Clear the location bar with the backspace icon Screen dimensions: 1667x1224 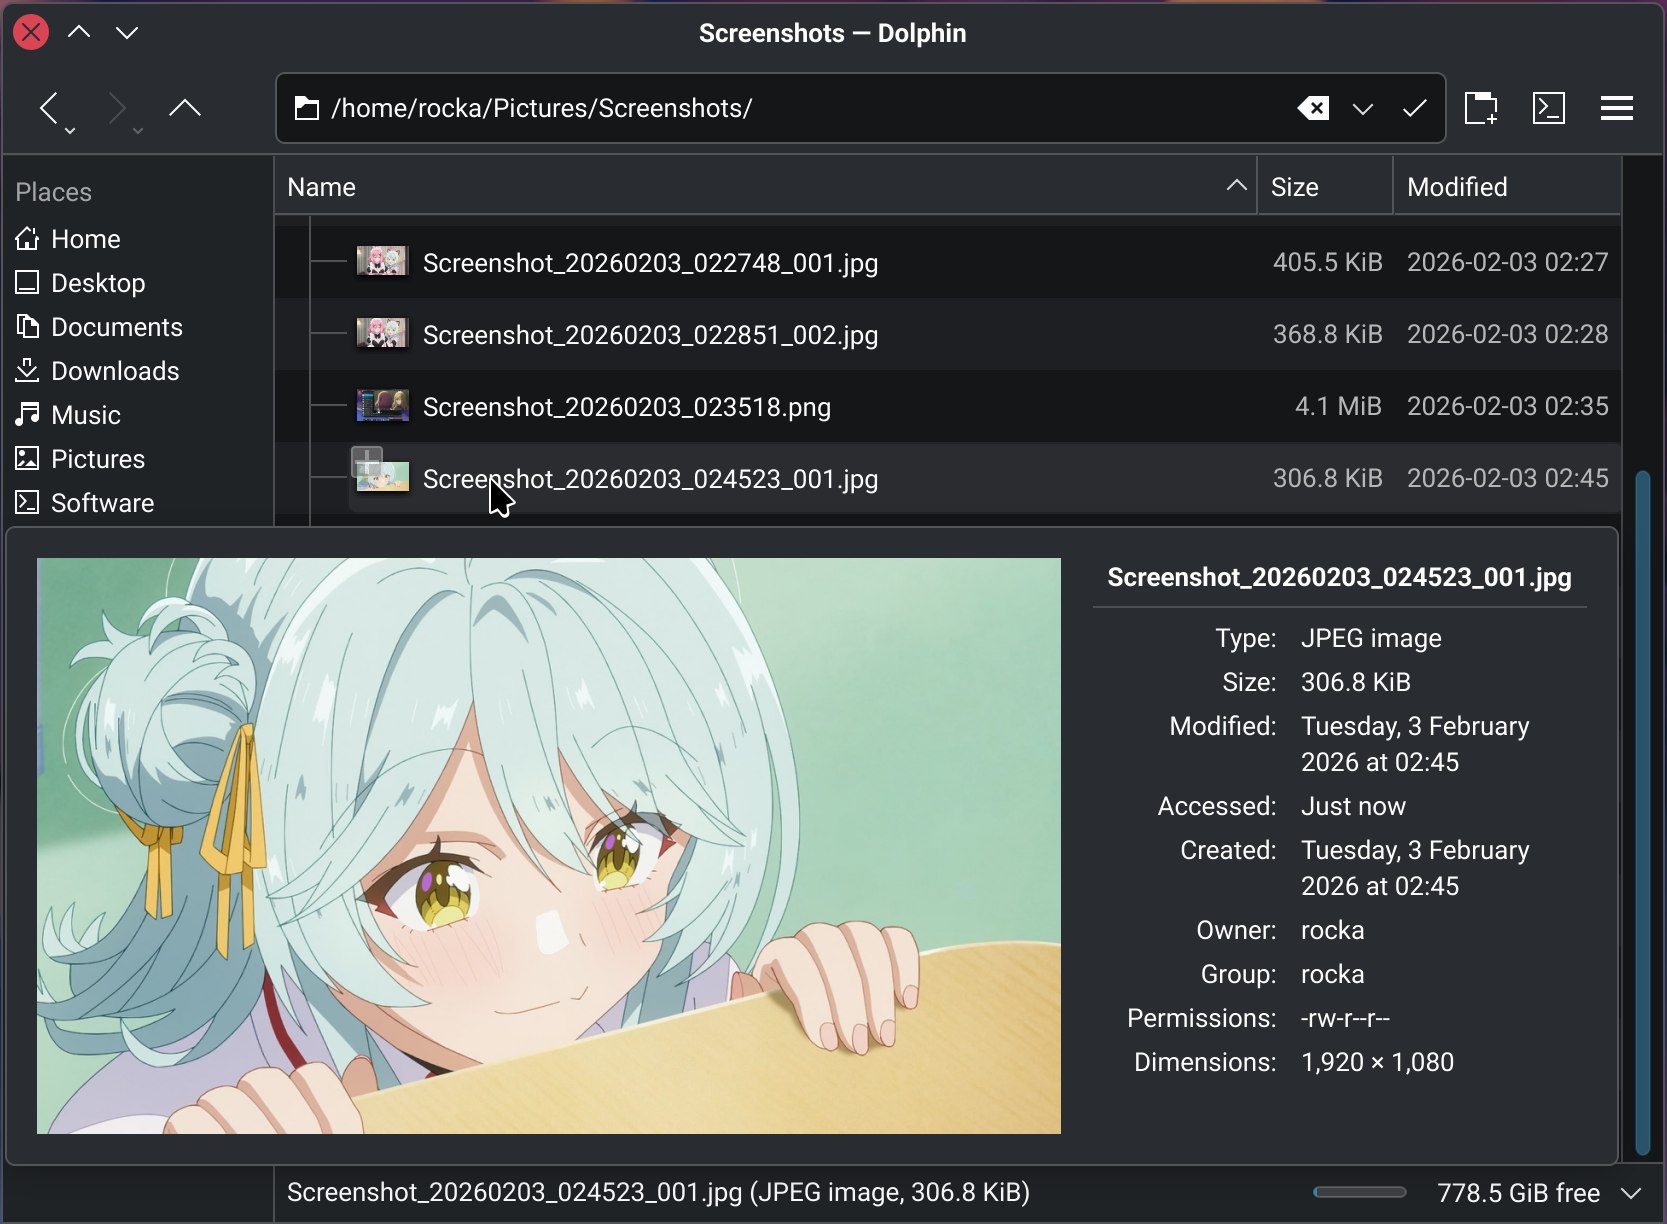pyautogui.click(x=1313, y=108)
